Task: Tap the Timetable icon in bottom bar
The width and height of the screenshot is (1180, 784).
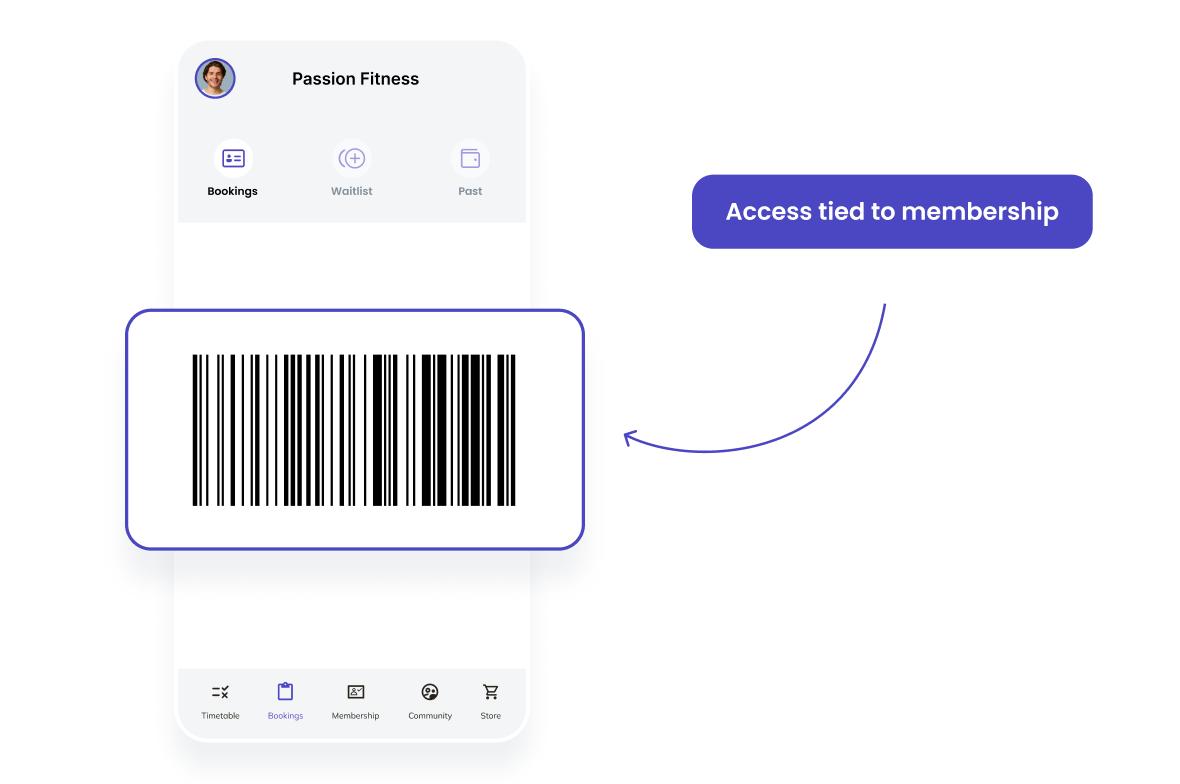Action: 220,691
